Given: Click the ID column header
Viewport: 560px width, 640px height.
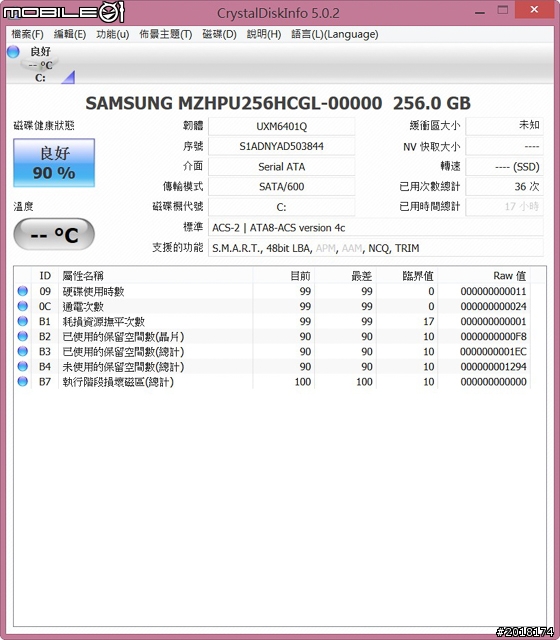Looking at the screenshot, I should pyautogui.click(x=45, y=276).
